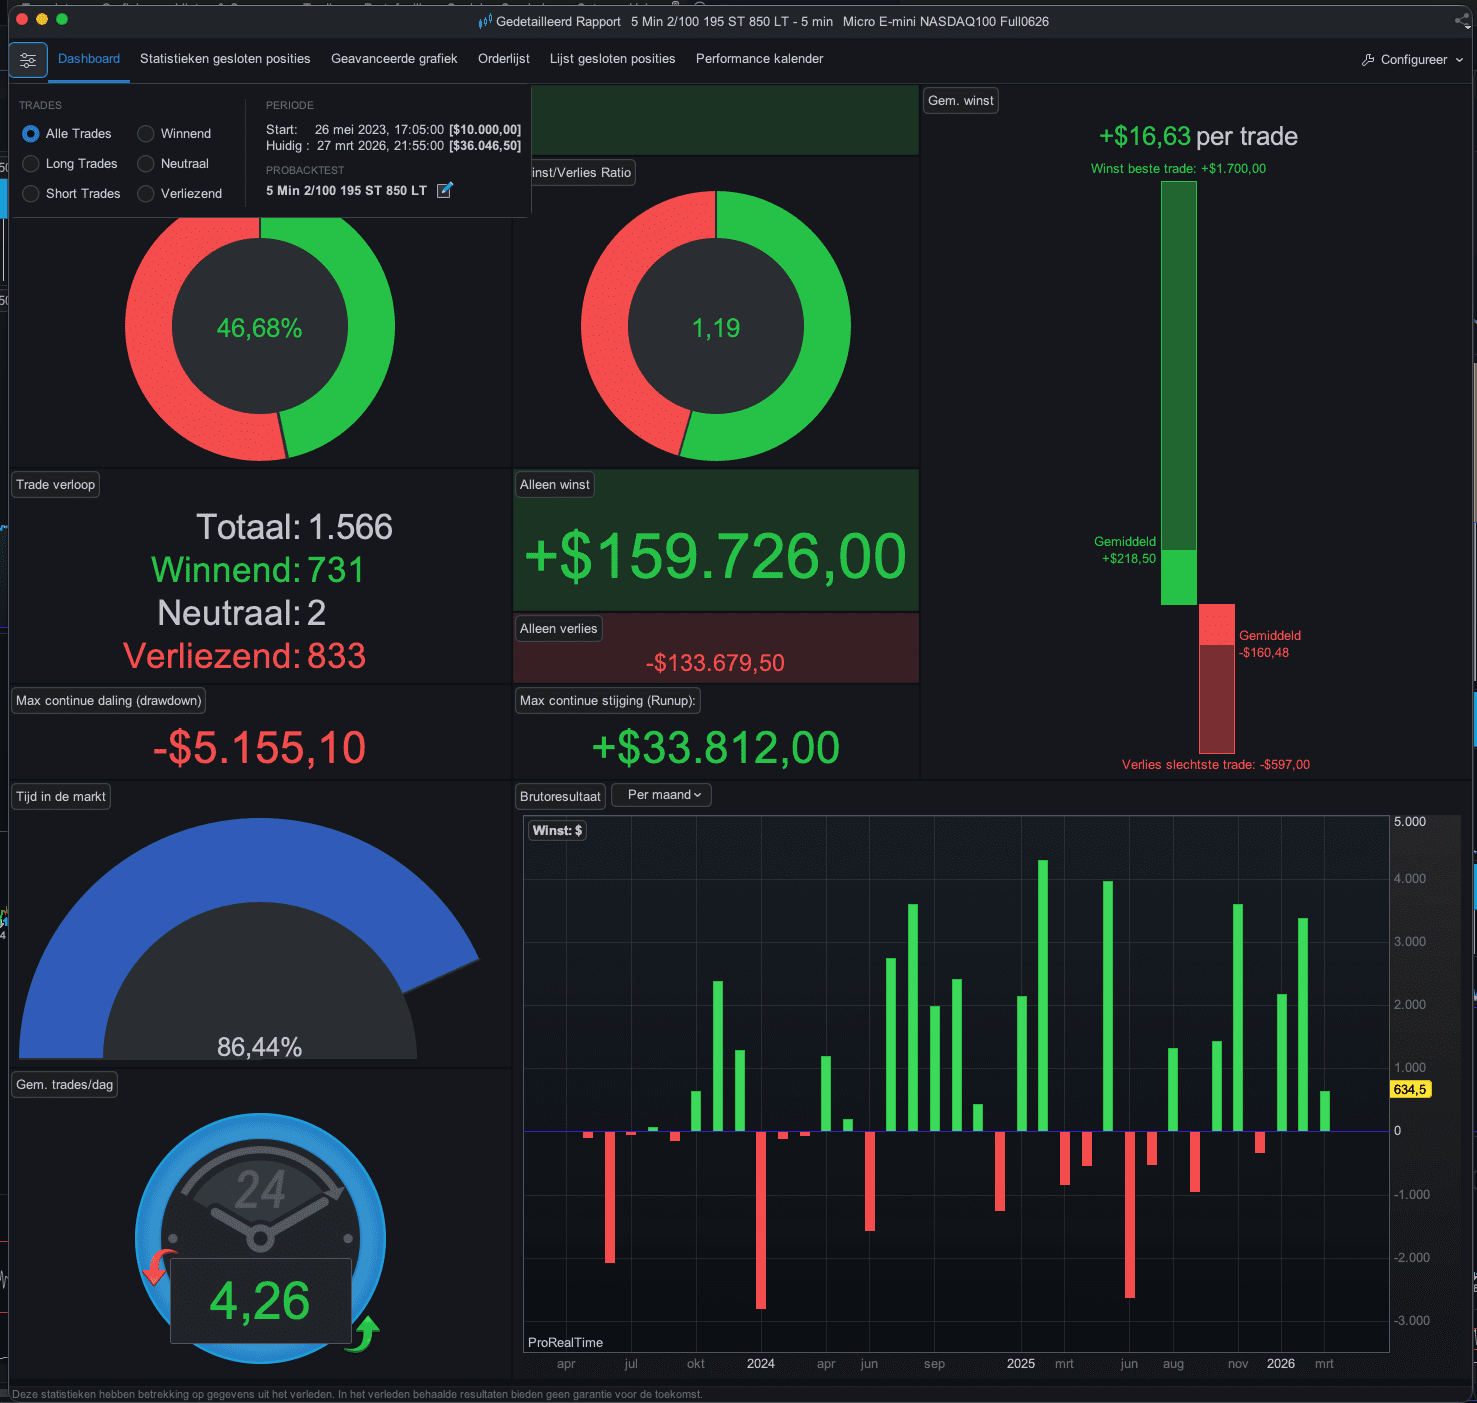This screenshot has height=1403, width=1477.
Task: Select the Winnend radio button
Action: [146, 134]
